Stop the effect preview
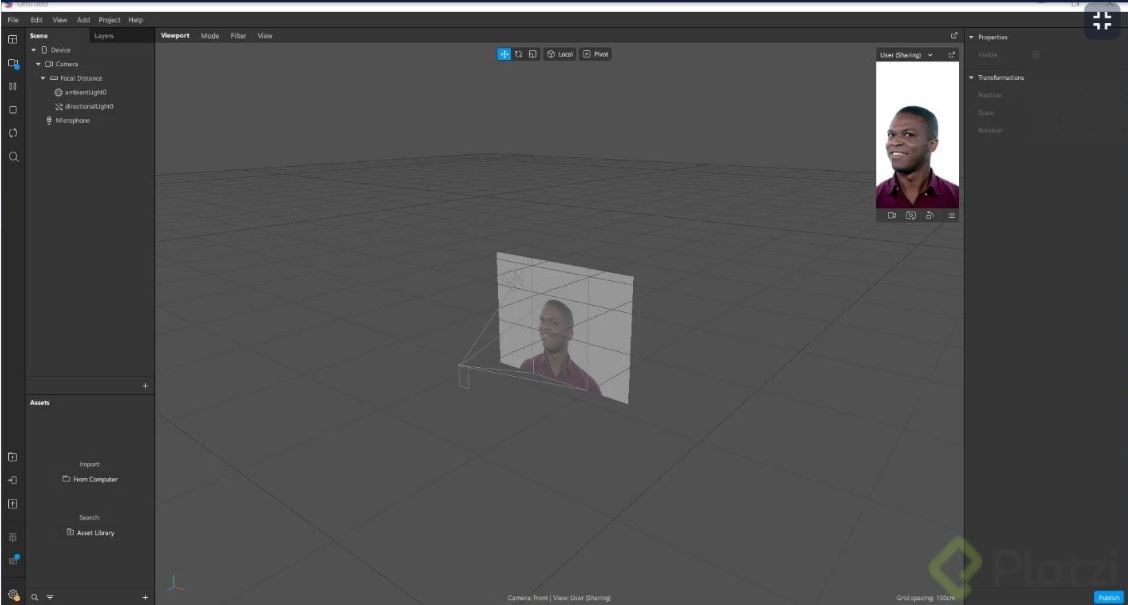The height and width of the screenshot is (605, 1128). click(x=12, y=110)
